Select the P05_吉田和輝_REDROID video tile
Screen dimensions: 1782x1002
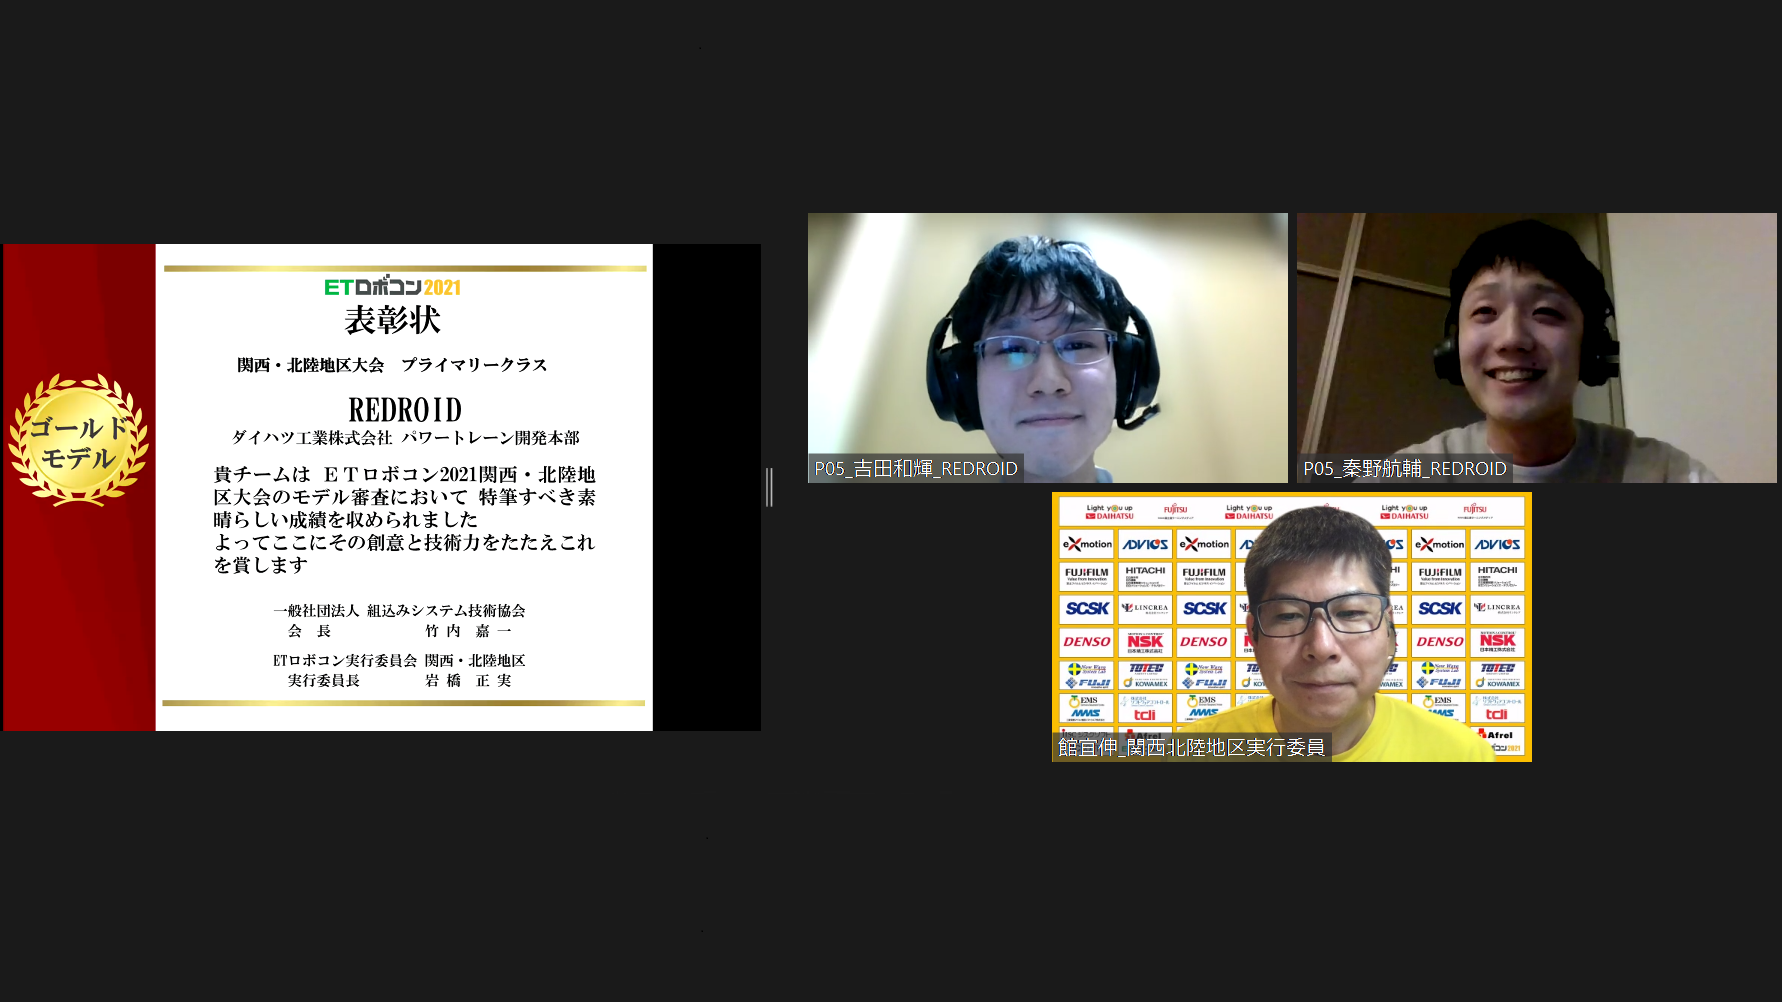1047,340
